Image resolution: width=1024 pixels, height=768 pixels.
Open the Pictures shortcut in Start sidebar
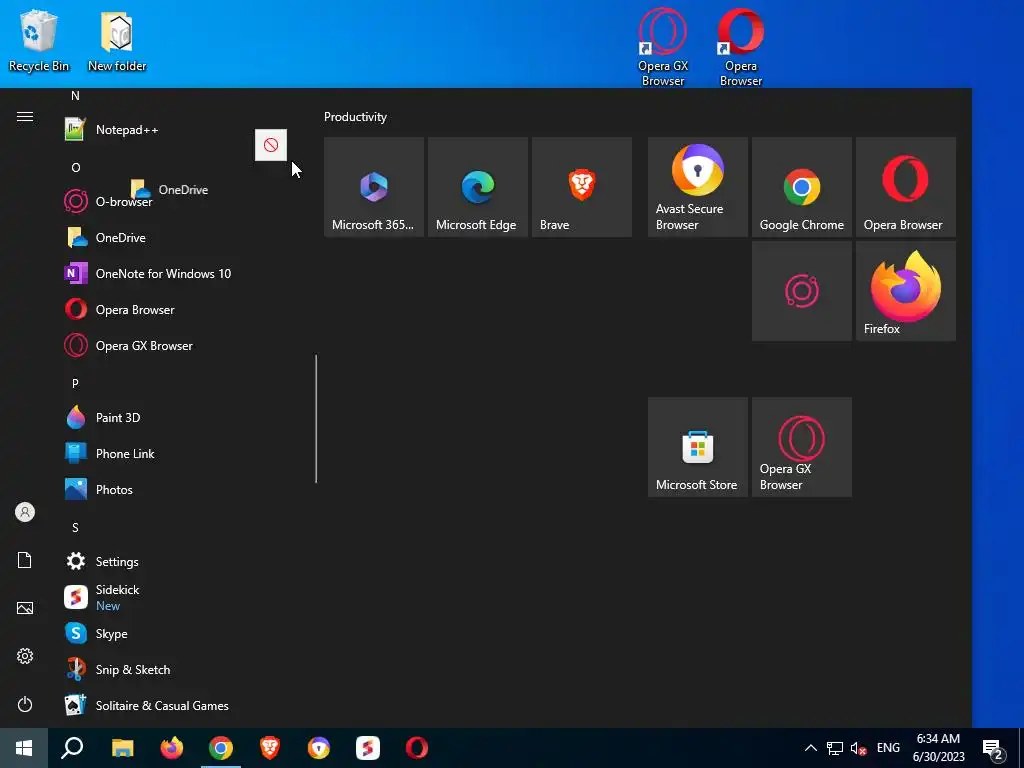click(25, 608)
